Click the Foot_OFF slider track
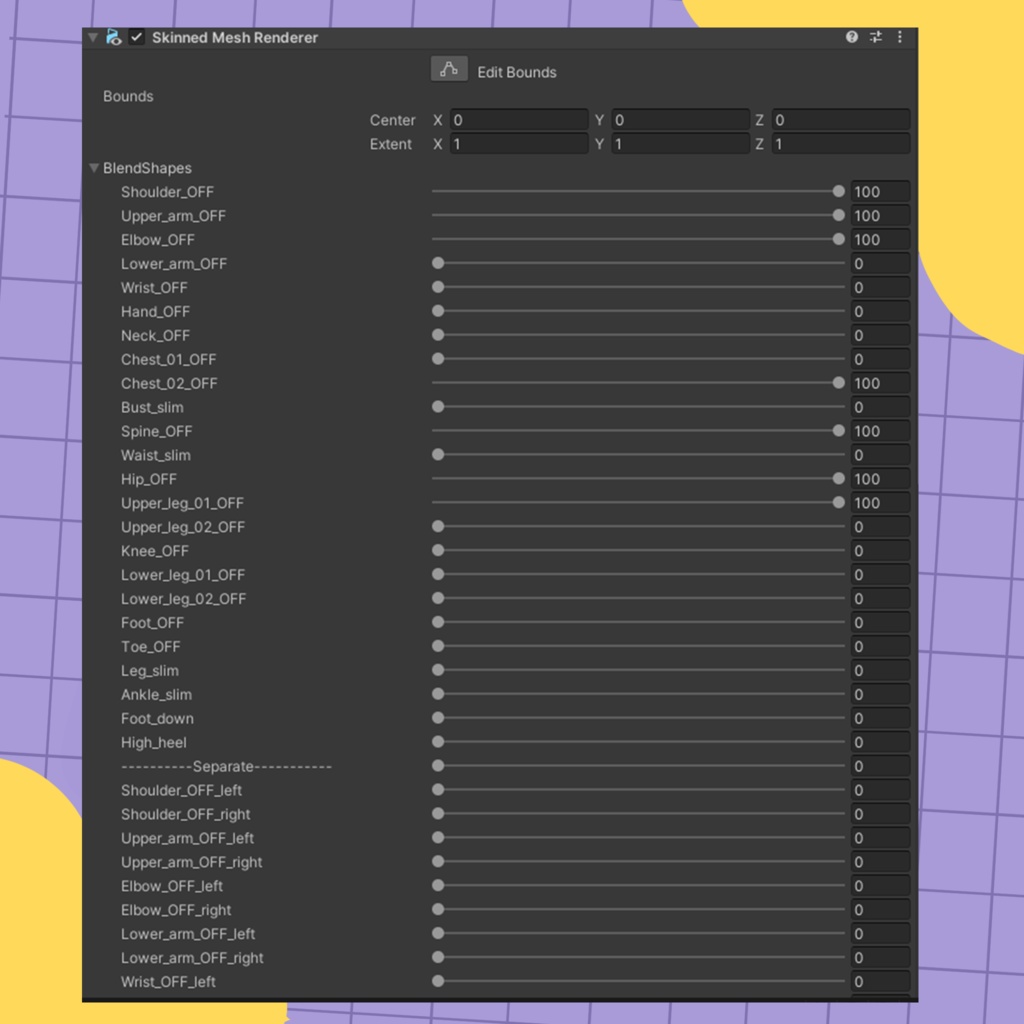1024x1024 pixels. pyautogui.click(x=638, y=622)
